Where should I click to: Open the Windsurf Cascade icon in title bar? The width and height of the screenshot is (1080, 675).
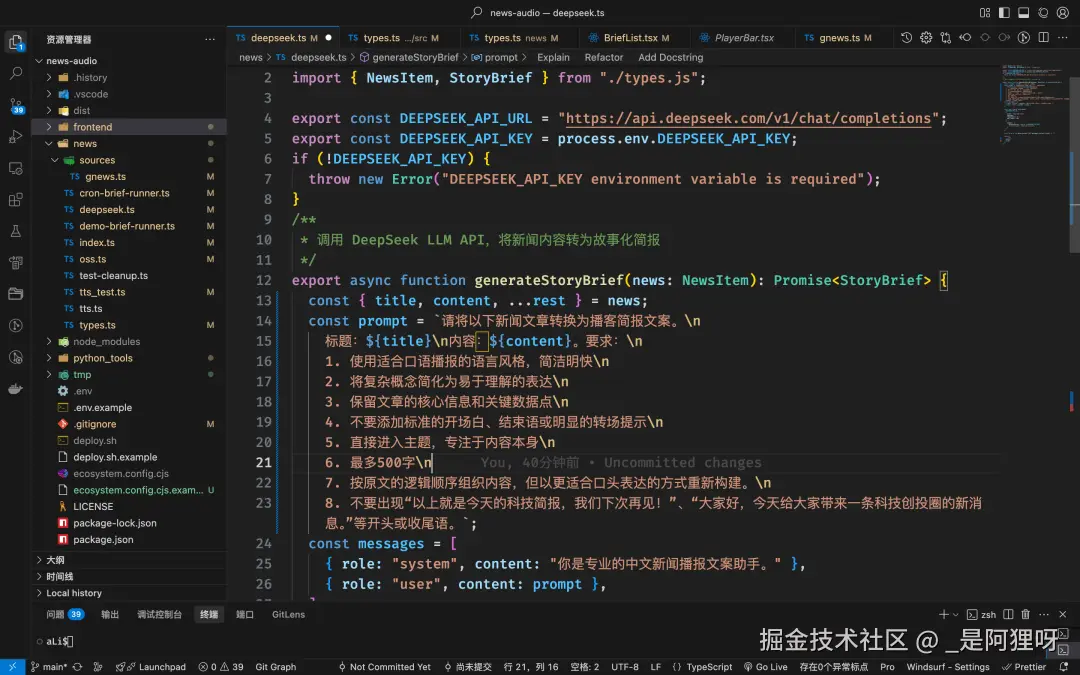pos(1043,12)
